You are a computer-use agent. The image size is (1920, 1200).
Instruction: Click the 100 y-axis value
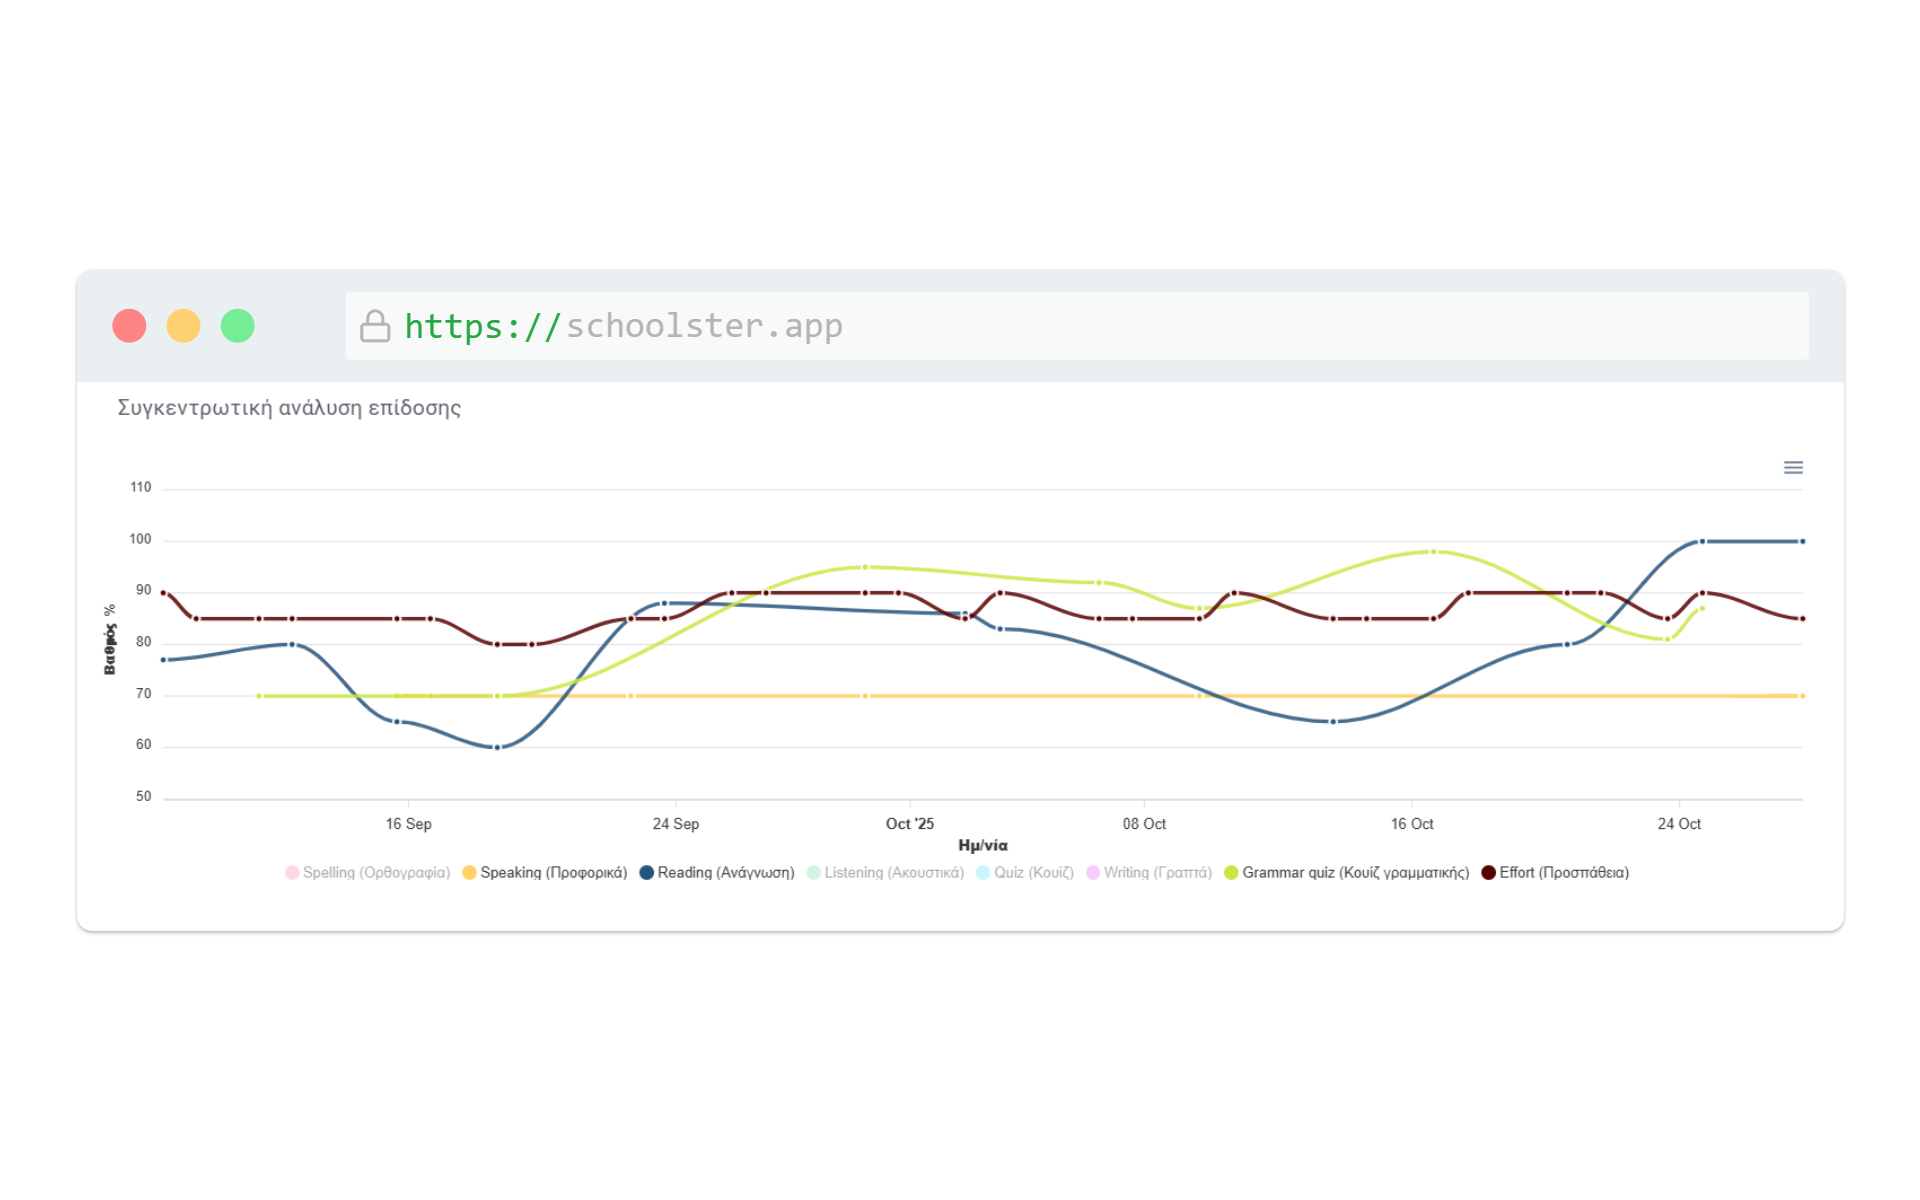(x=141, y=539)
